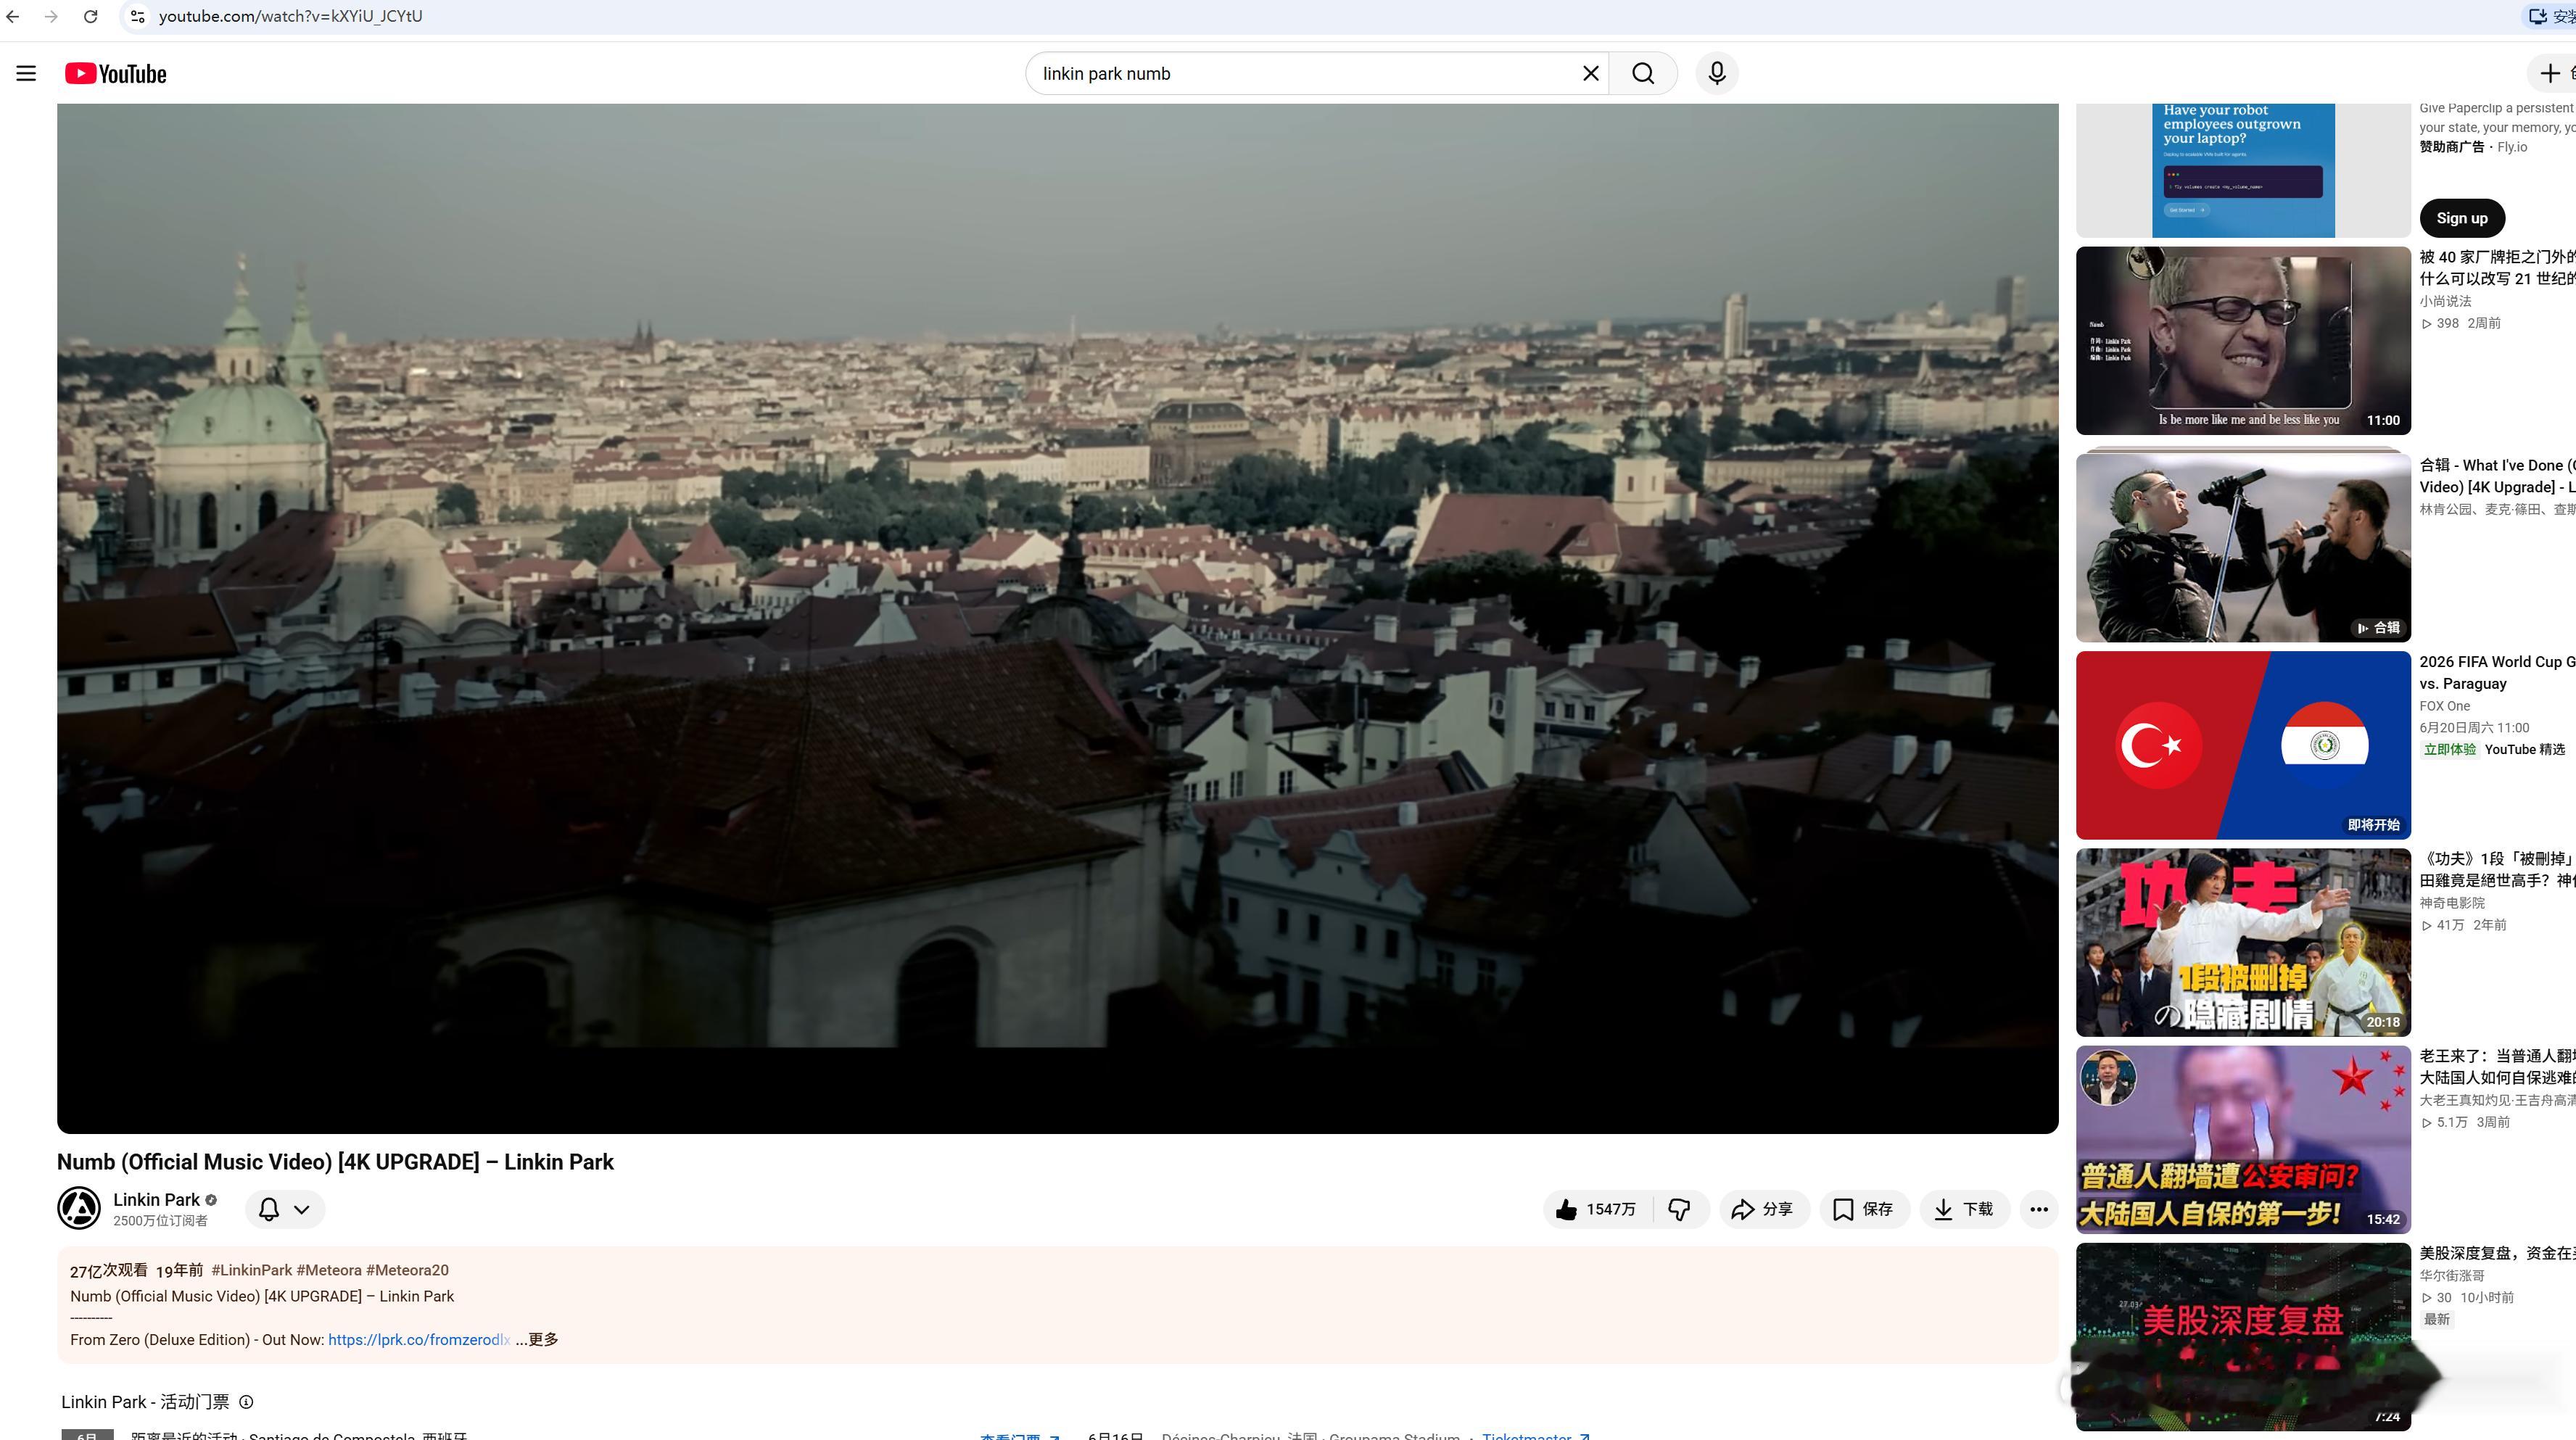Screen dimensions: 2576x1440
Task: Open the Linkin Park channel avatar
Action: click(x=79, y=1208)
